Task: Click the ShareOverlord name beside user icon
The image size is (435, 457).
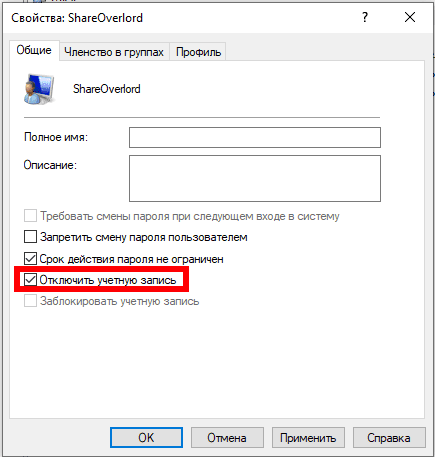Action: pos(107,89)
